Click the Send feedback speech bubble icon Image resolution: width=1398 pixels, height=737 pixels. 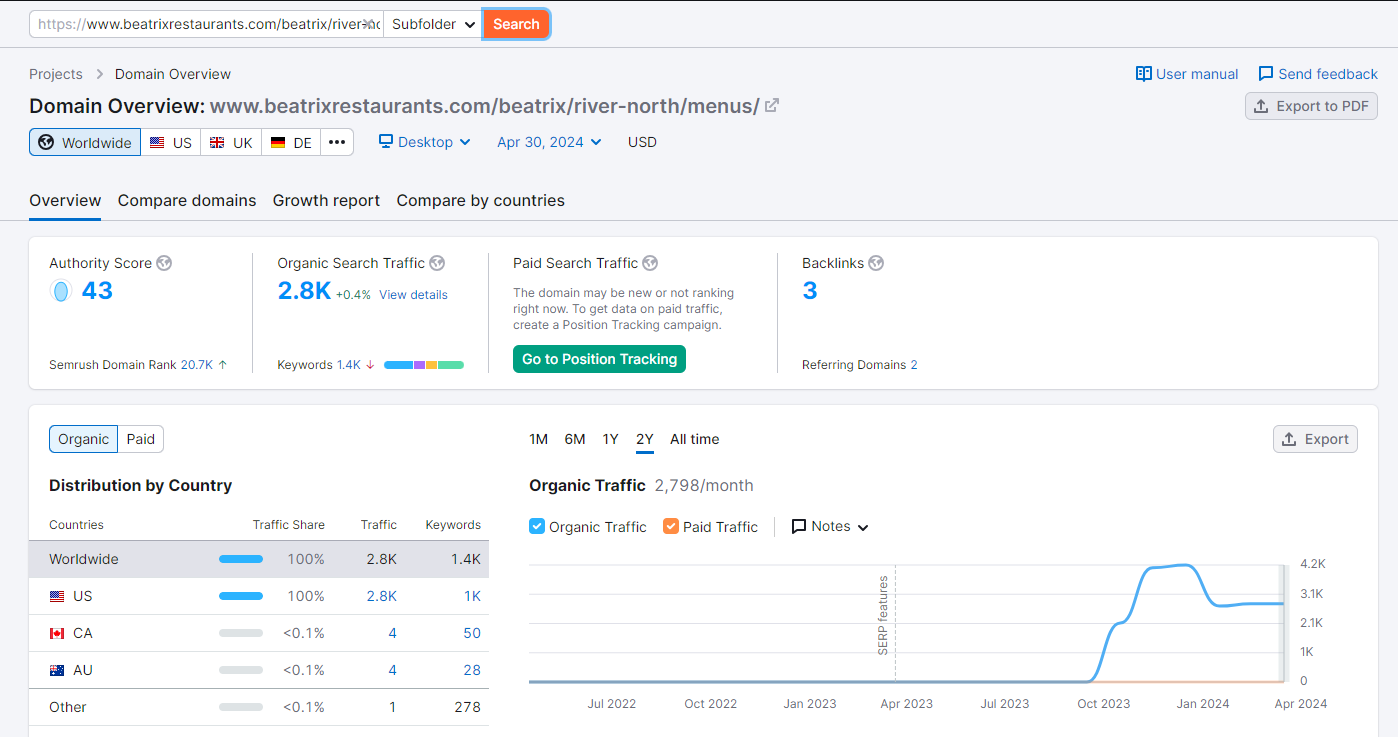[1266, 74]
